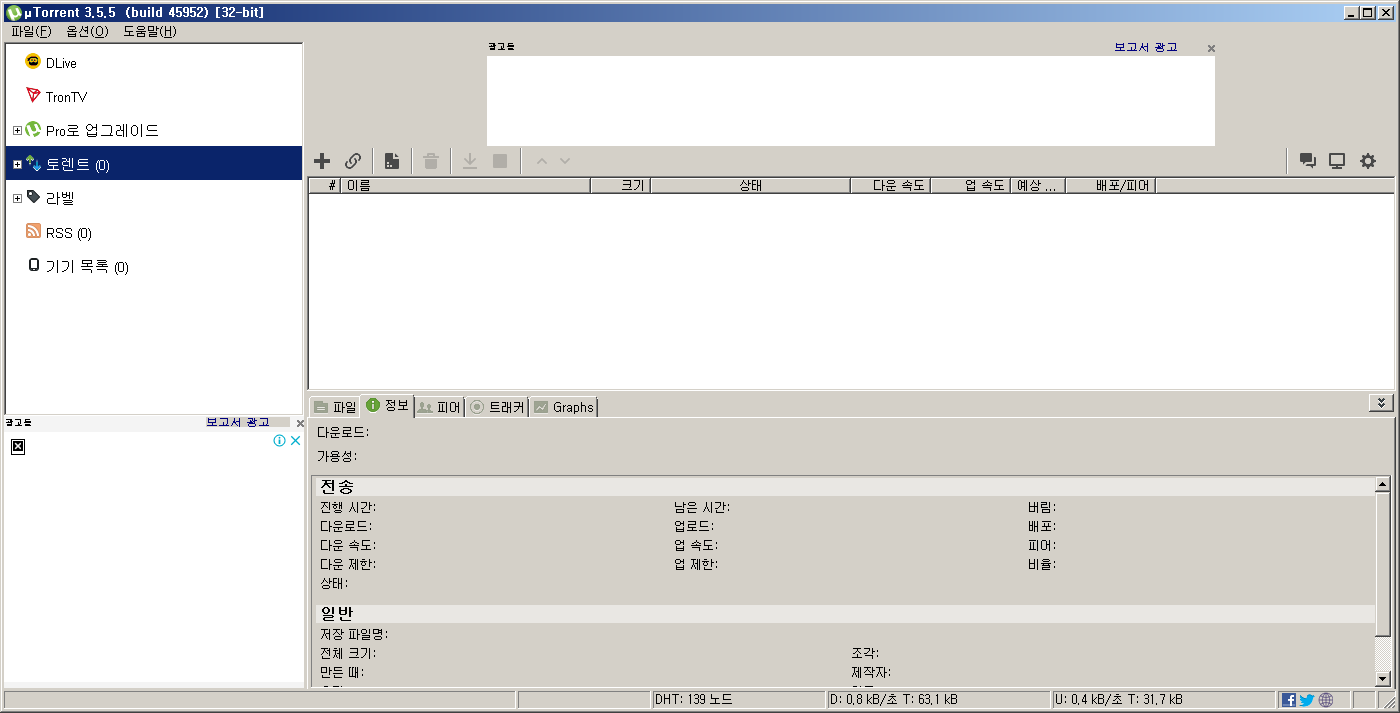
Task: Click the ad info 'i' icon
Action: (280, 440)
